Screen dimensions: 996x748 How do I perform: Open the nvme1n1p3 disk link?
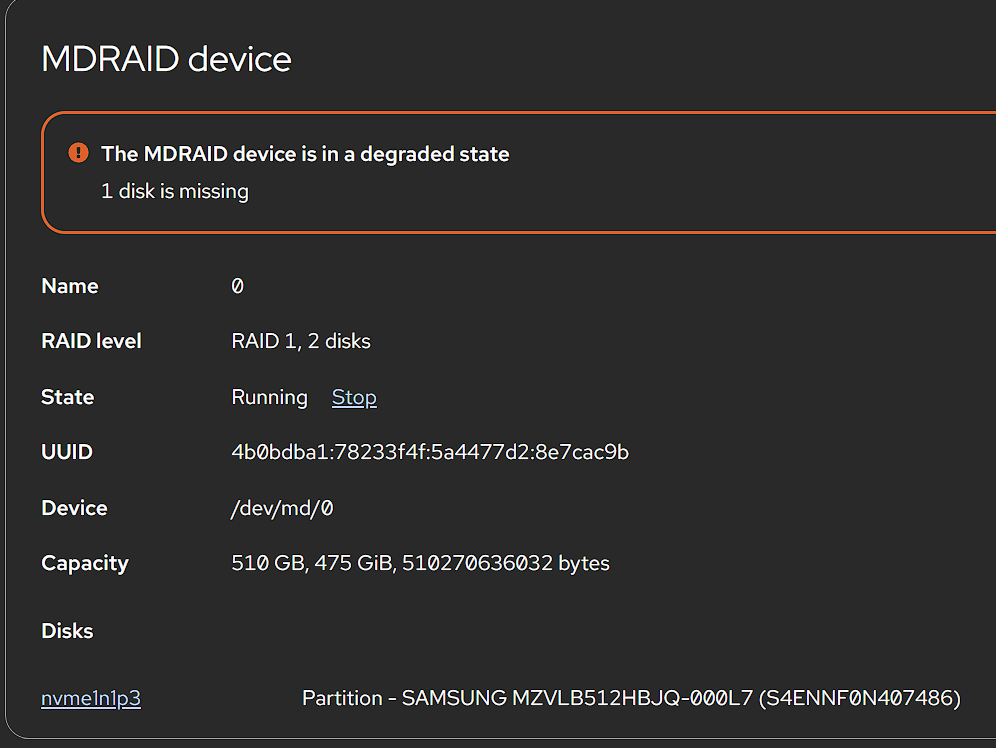click(x=91, y=698)
